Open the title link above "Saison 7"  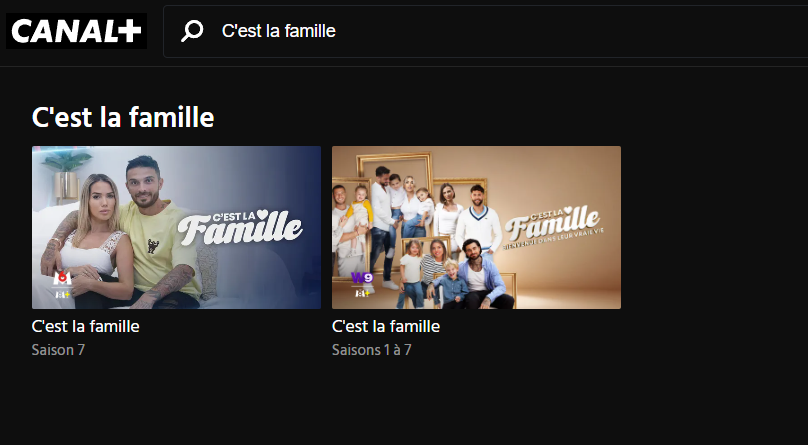tap(86, 327)
